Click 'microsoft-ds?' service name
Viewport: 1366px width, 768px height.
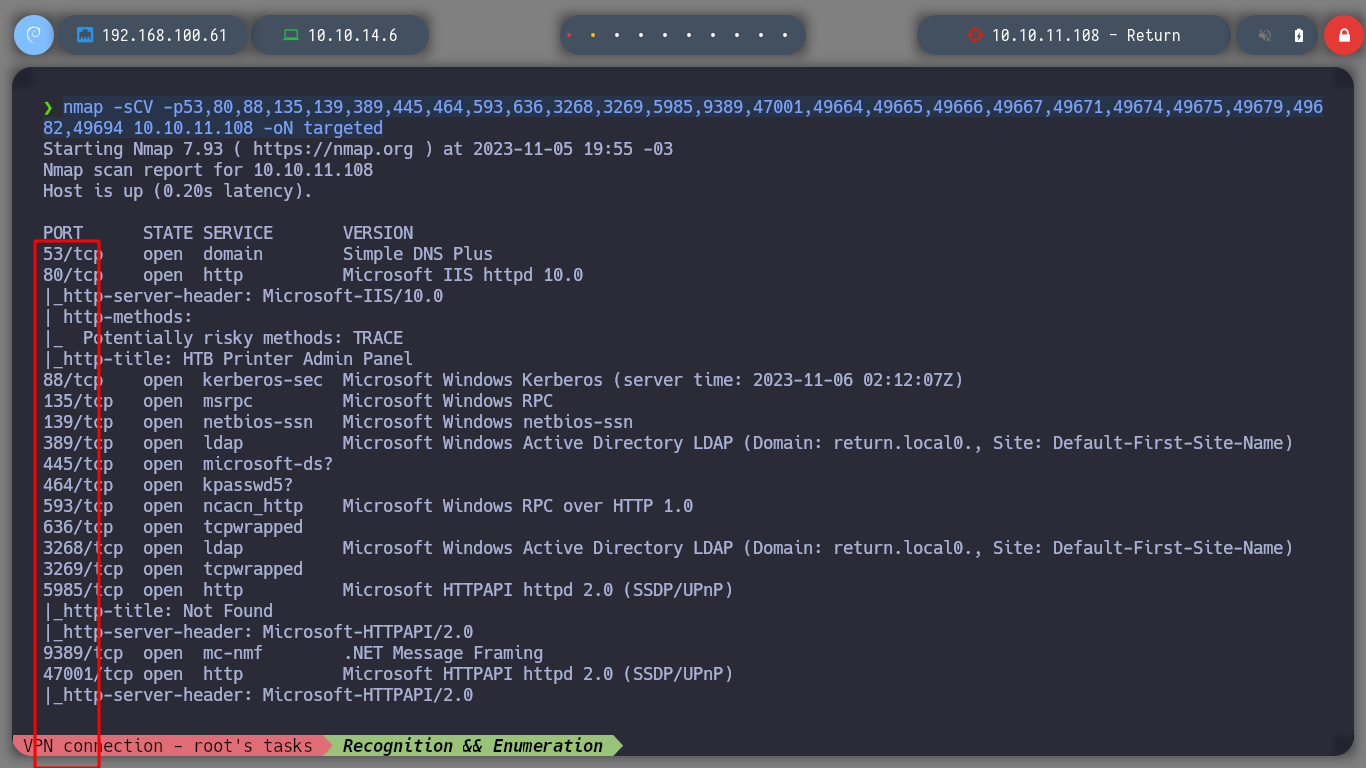click(x=268, y=464)
